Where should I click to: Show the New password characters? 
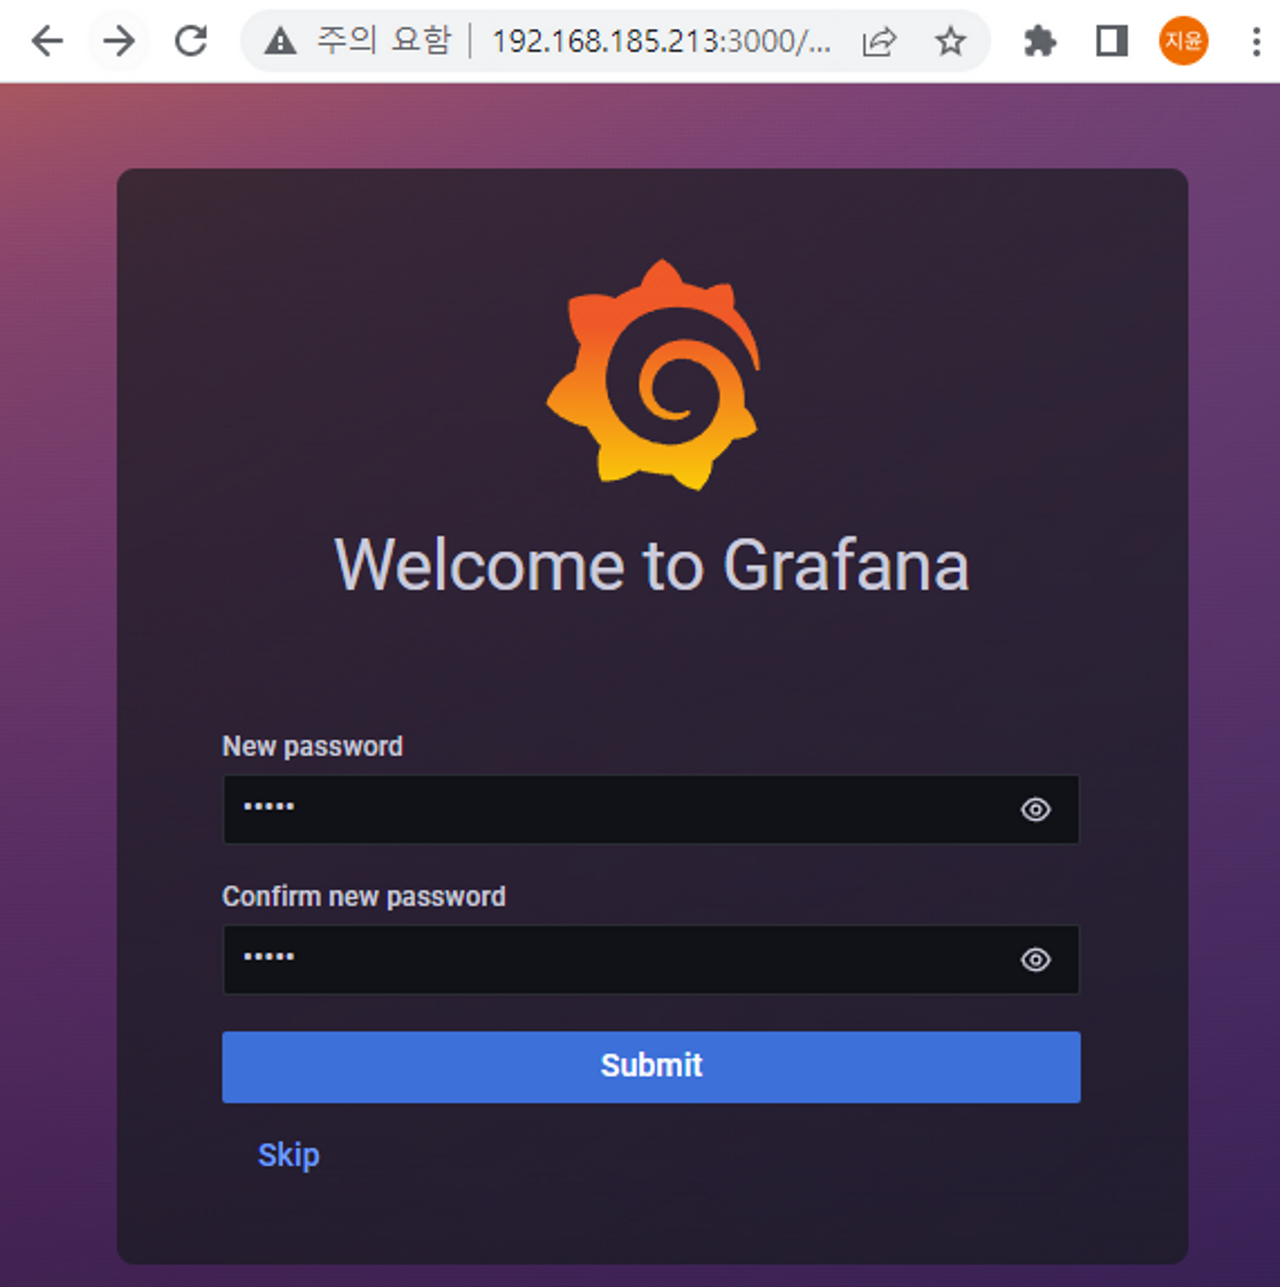[x=1035, y=809]
